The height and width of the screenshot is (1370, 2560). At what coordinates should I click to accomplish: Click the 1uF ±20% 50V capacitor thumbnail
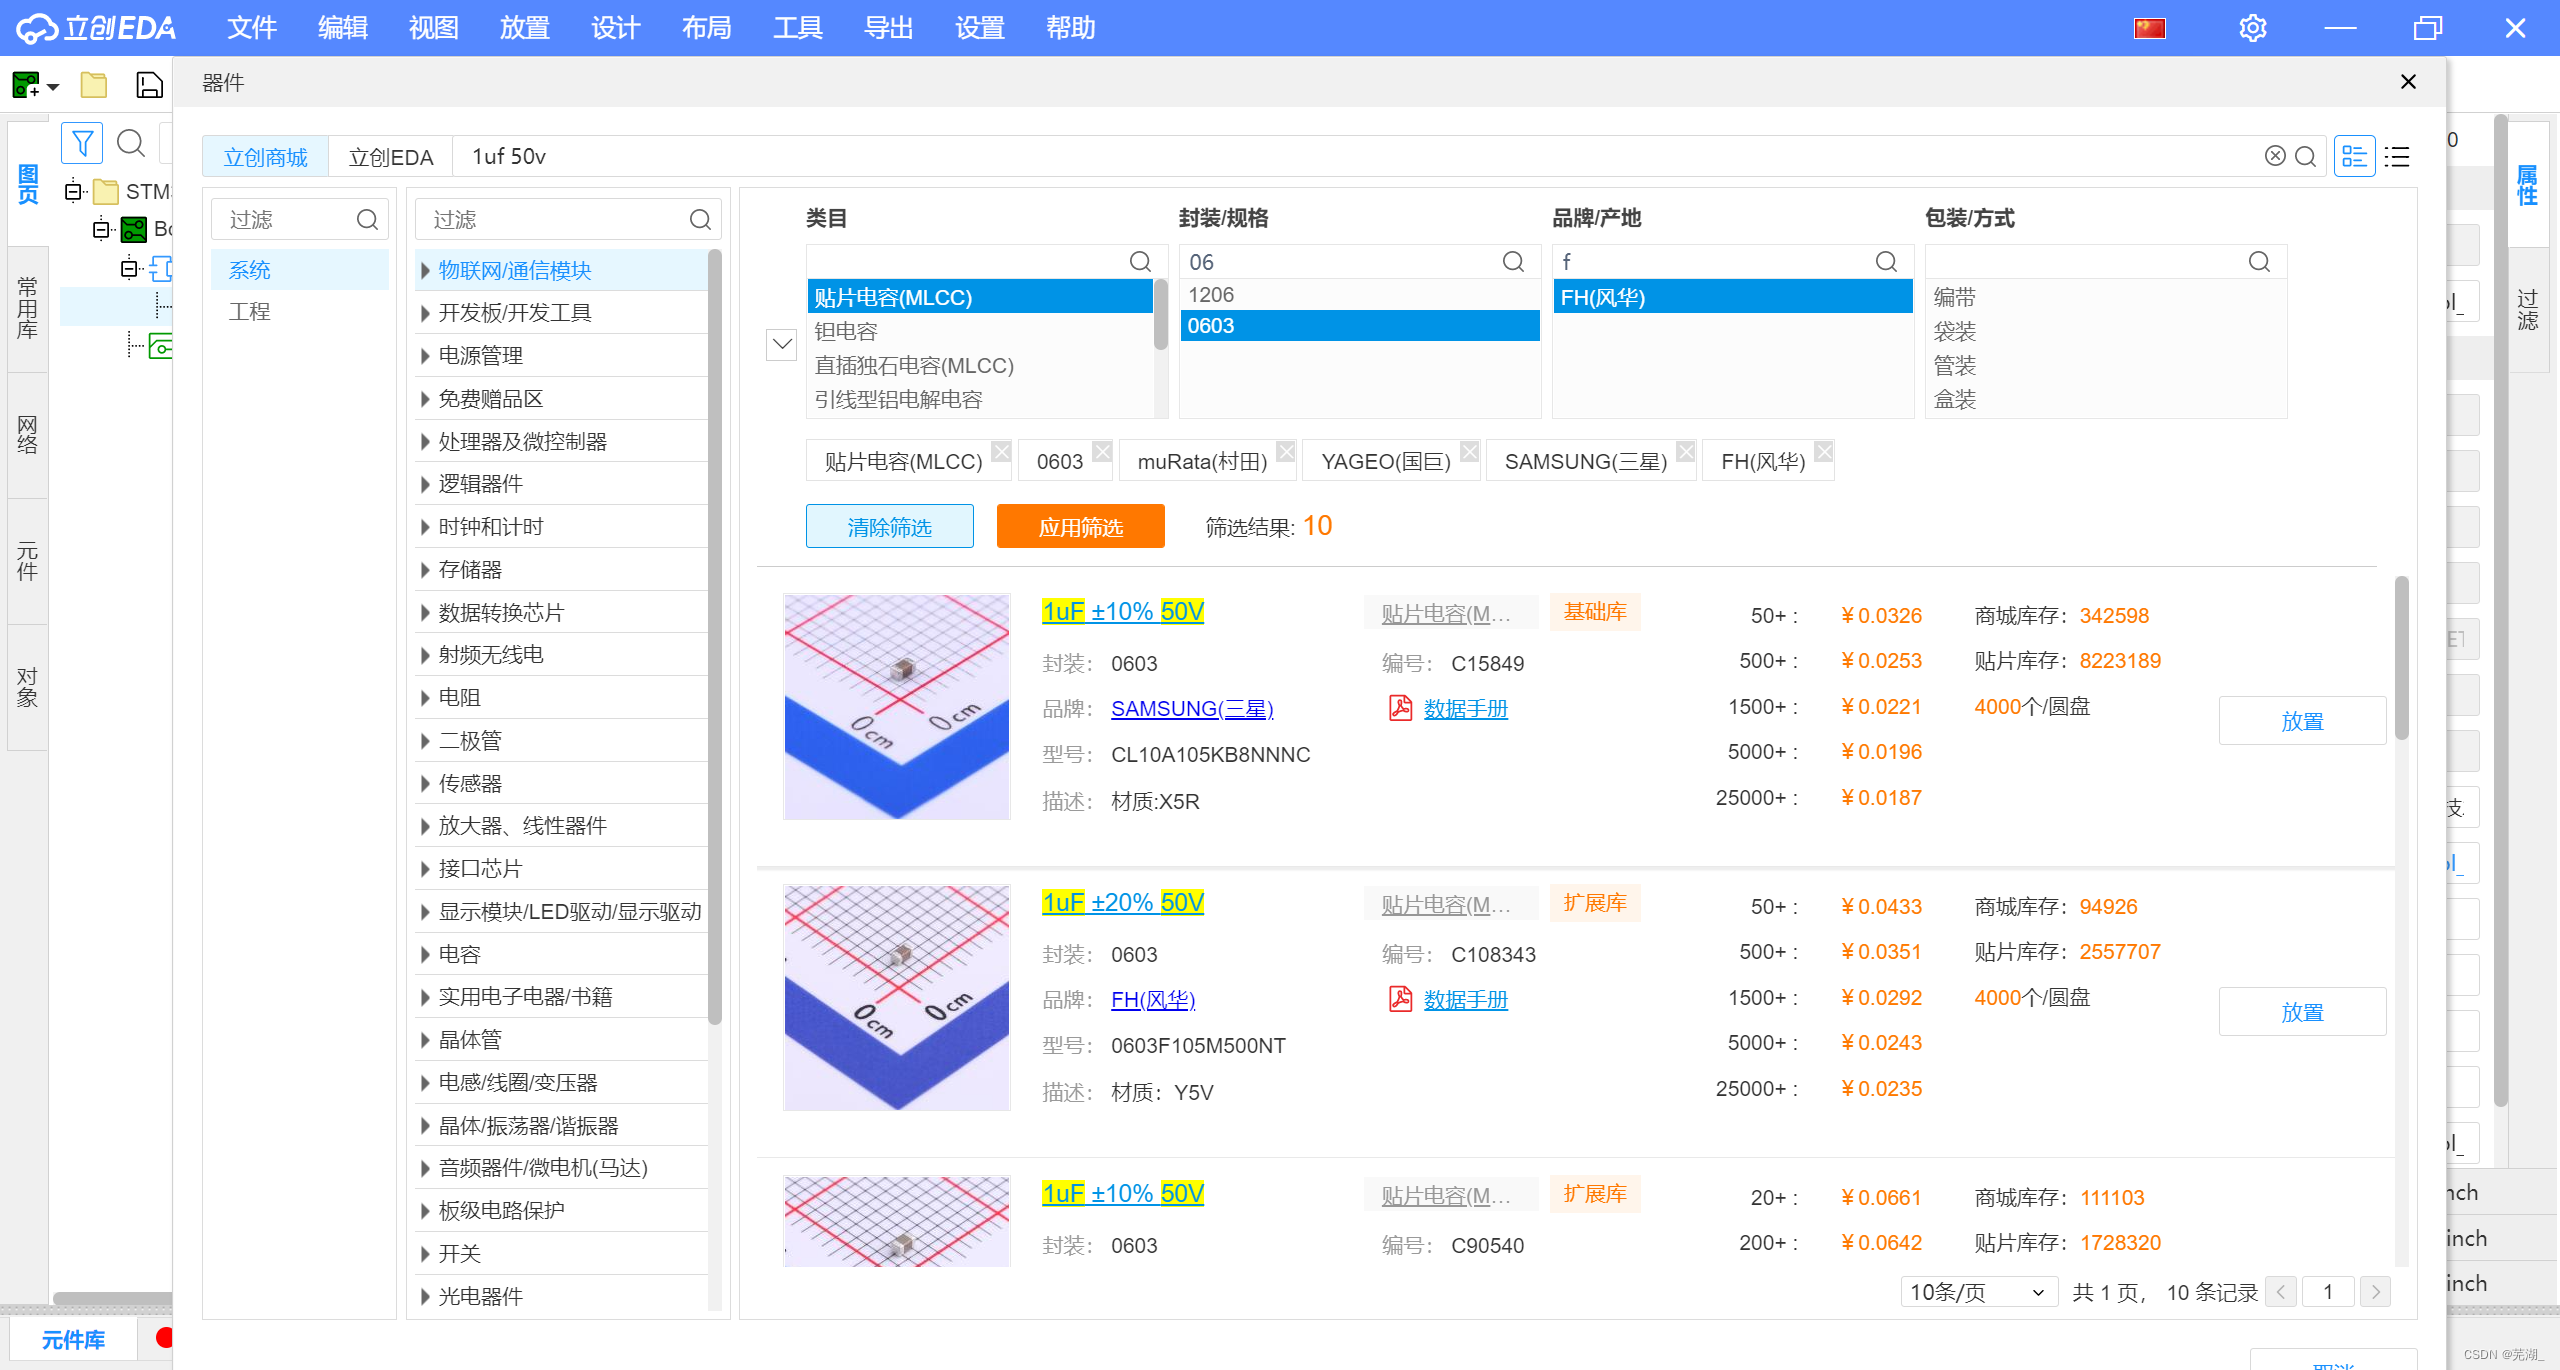(897, 997)
